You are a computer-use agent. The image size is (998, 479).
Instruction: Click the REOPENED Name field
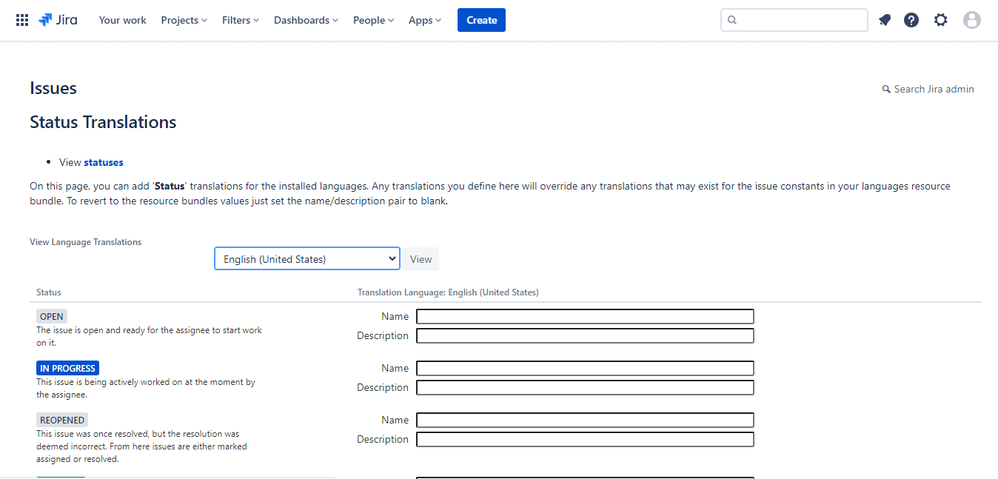point(585,420)
